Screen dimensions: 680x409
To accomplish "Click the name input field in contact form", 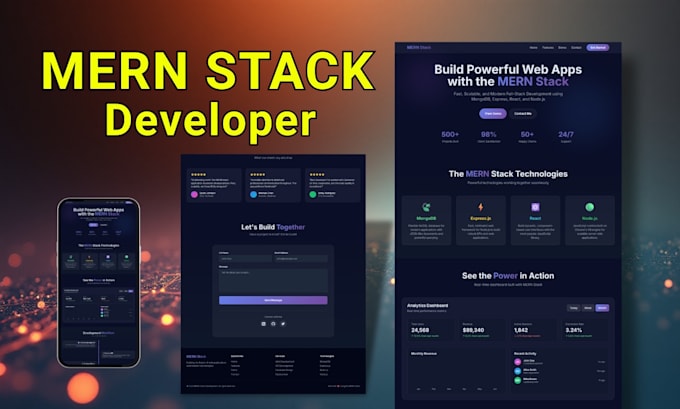I will coord(245,258).
